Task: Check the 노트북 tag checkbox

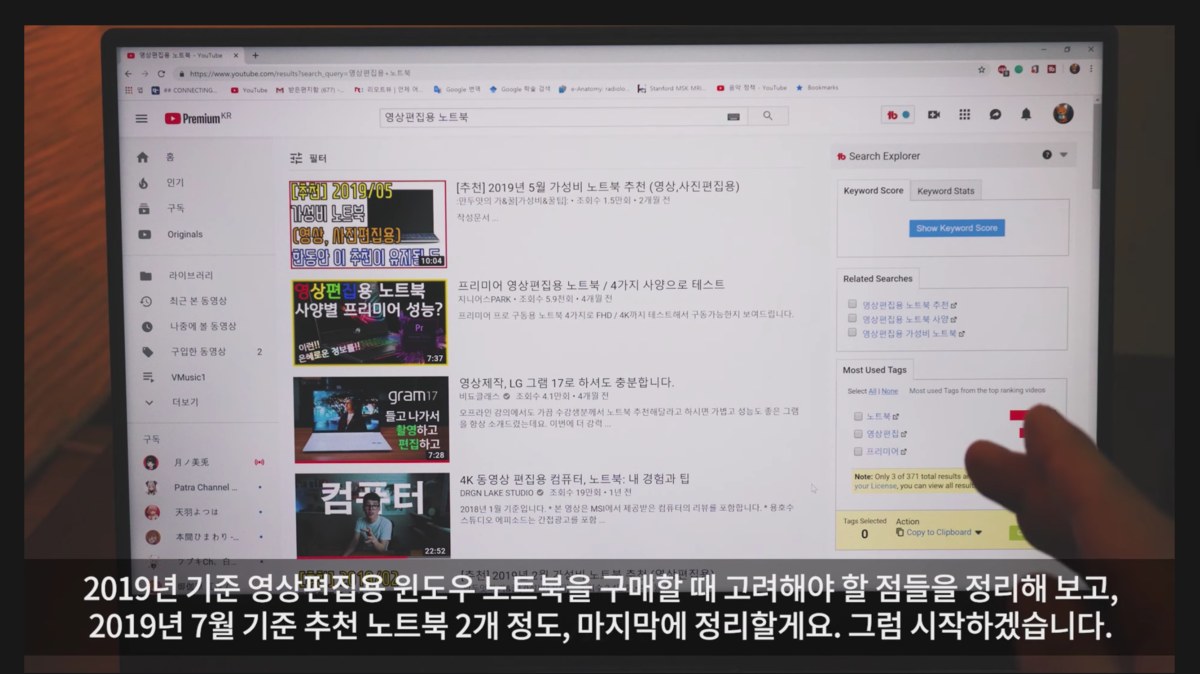Action: 858,416
